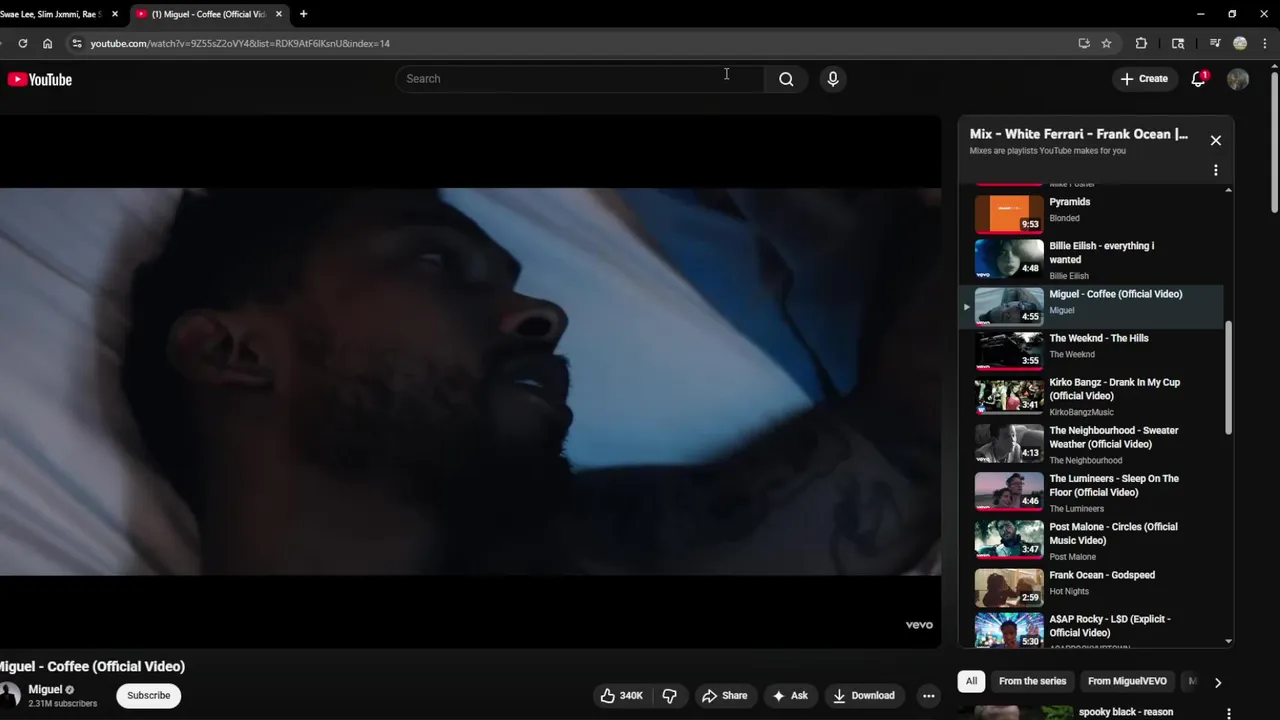
Task: Select the From the series chip
Action: point(1032,681)
